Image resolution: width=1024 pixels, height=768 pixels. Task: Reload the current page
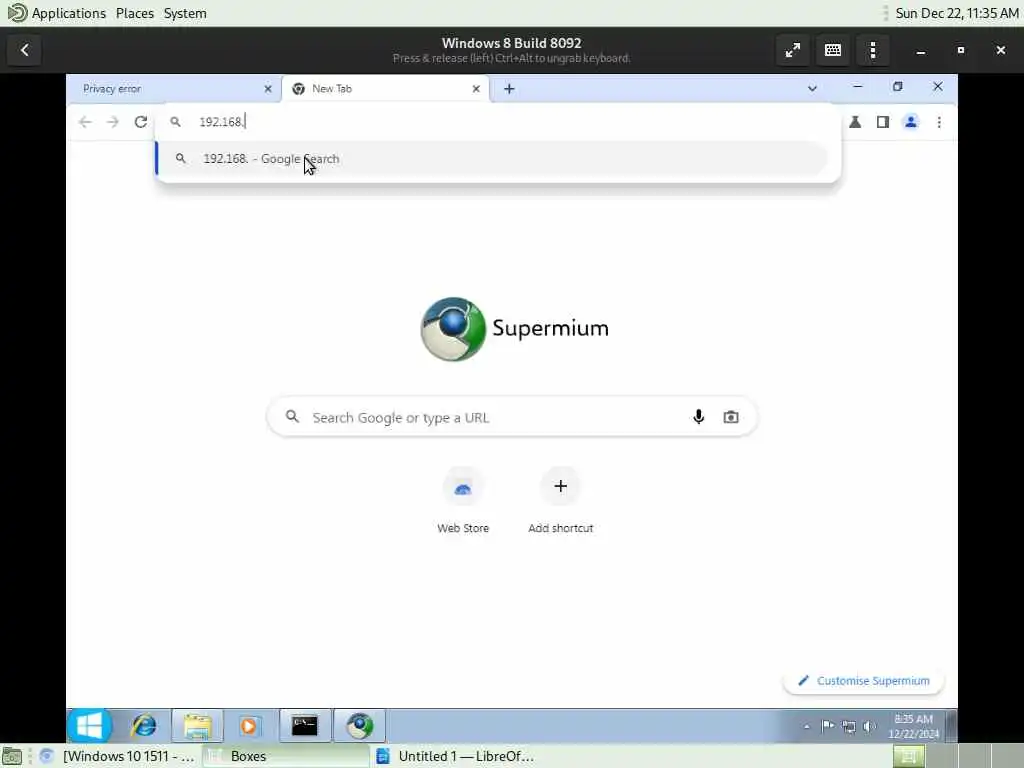140,122
